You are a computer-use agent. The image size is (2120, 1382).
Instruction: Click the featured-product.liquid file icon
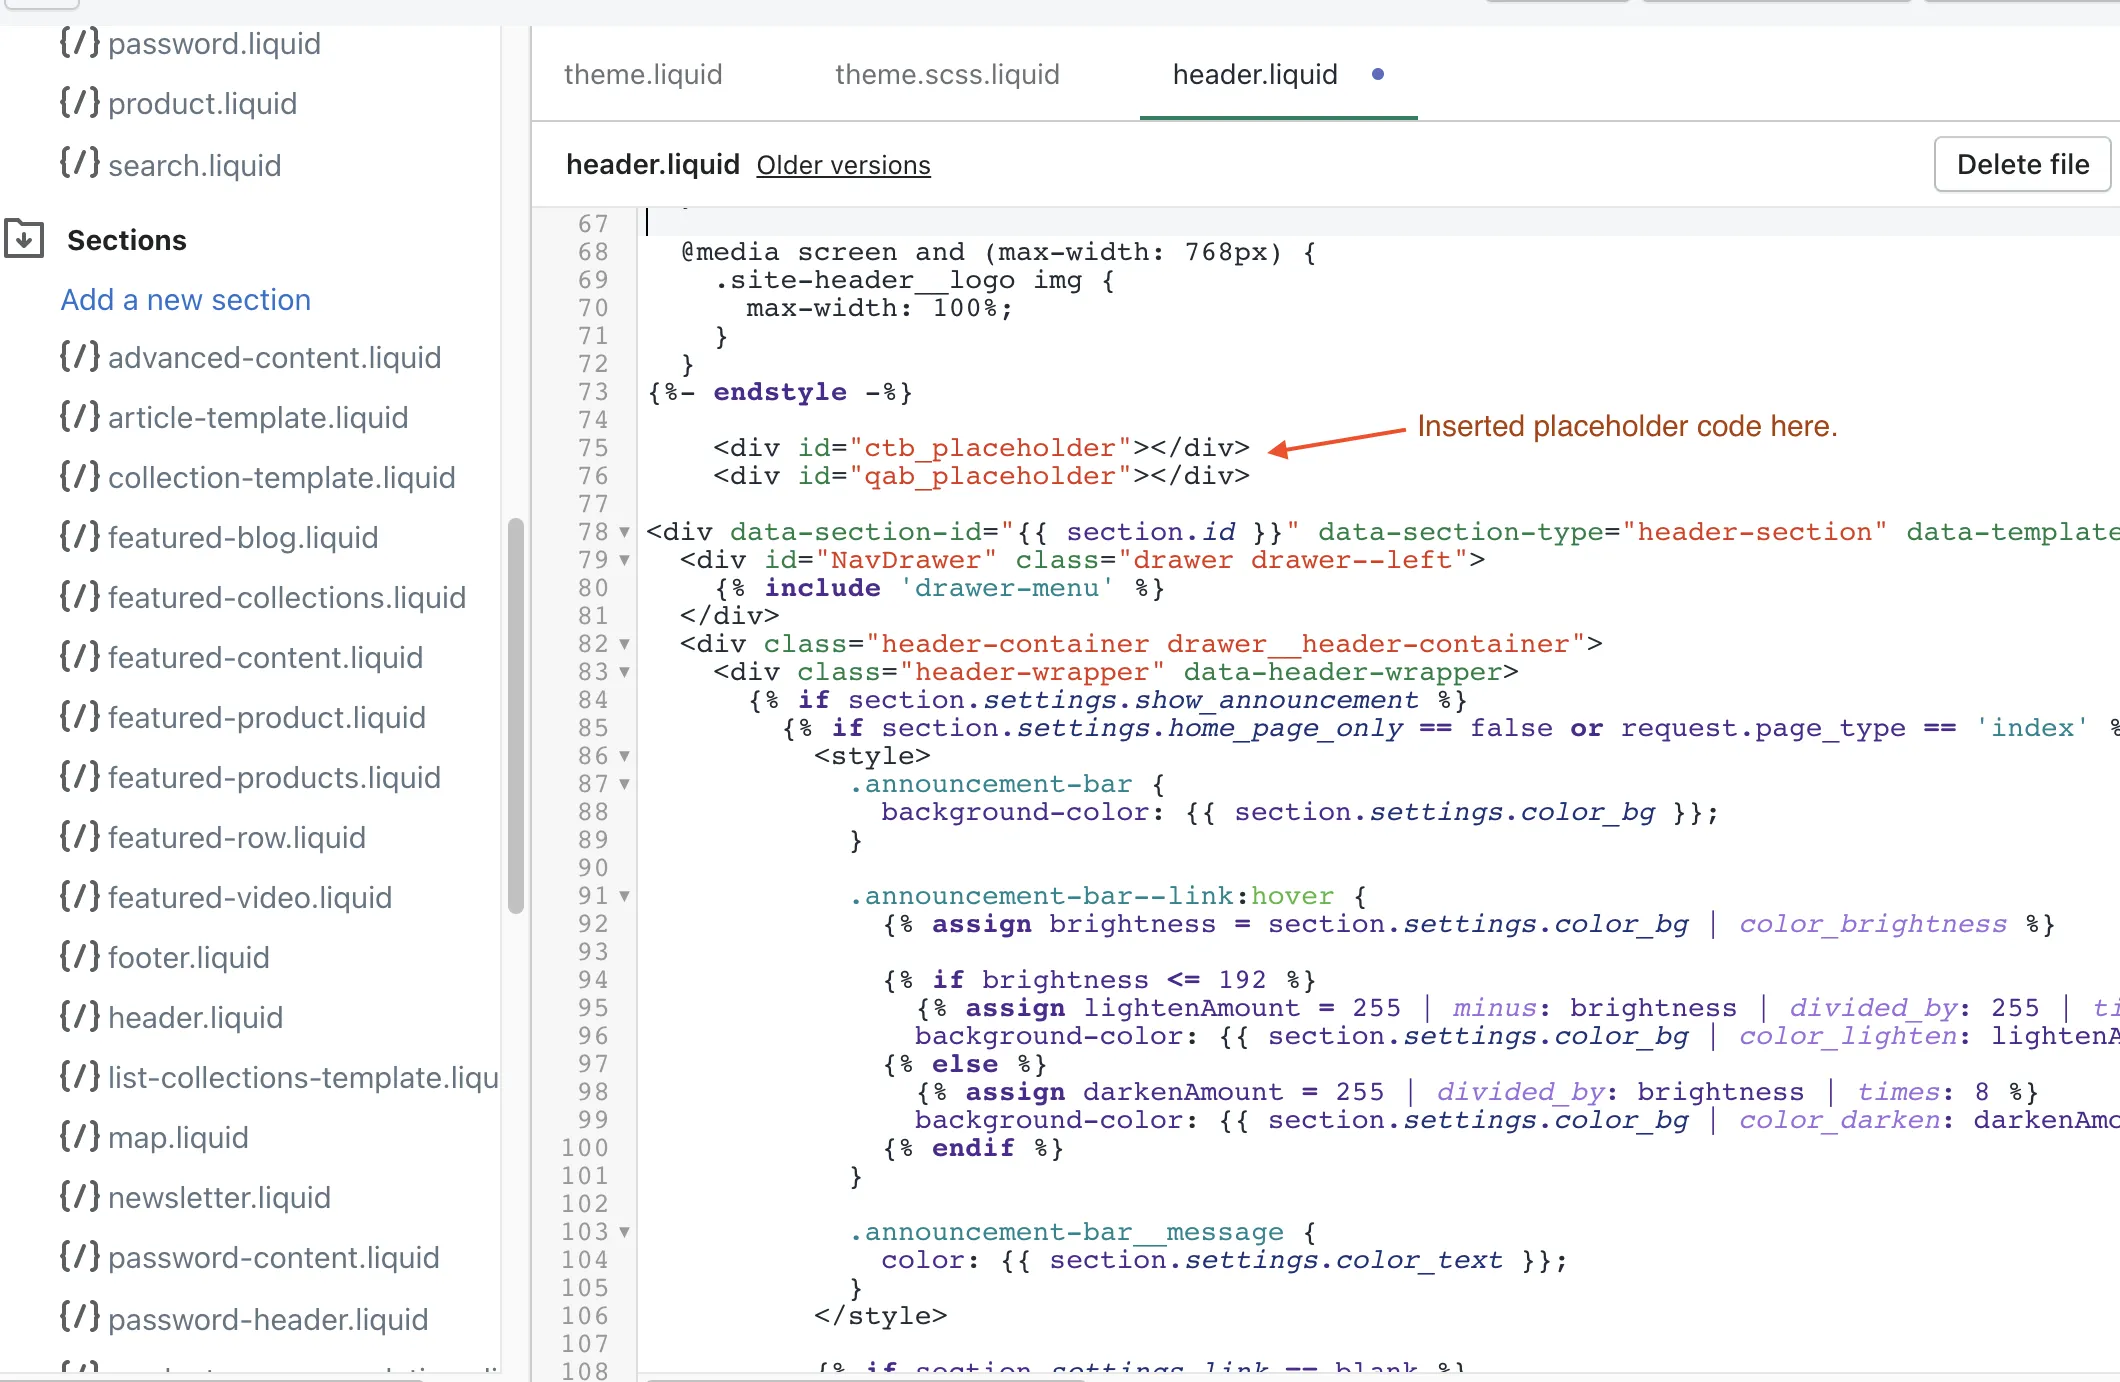pos(80,717)
